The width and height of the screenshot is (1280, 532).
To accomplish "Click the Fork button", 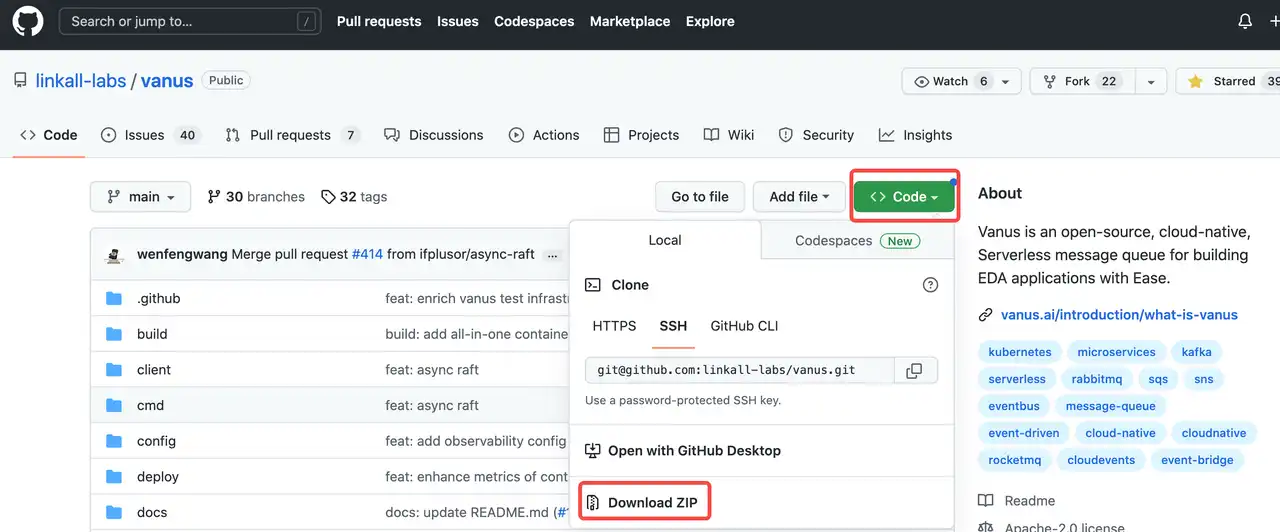I will (x=1082, y=82).
